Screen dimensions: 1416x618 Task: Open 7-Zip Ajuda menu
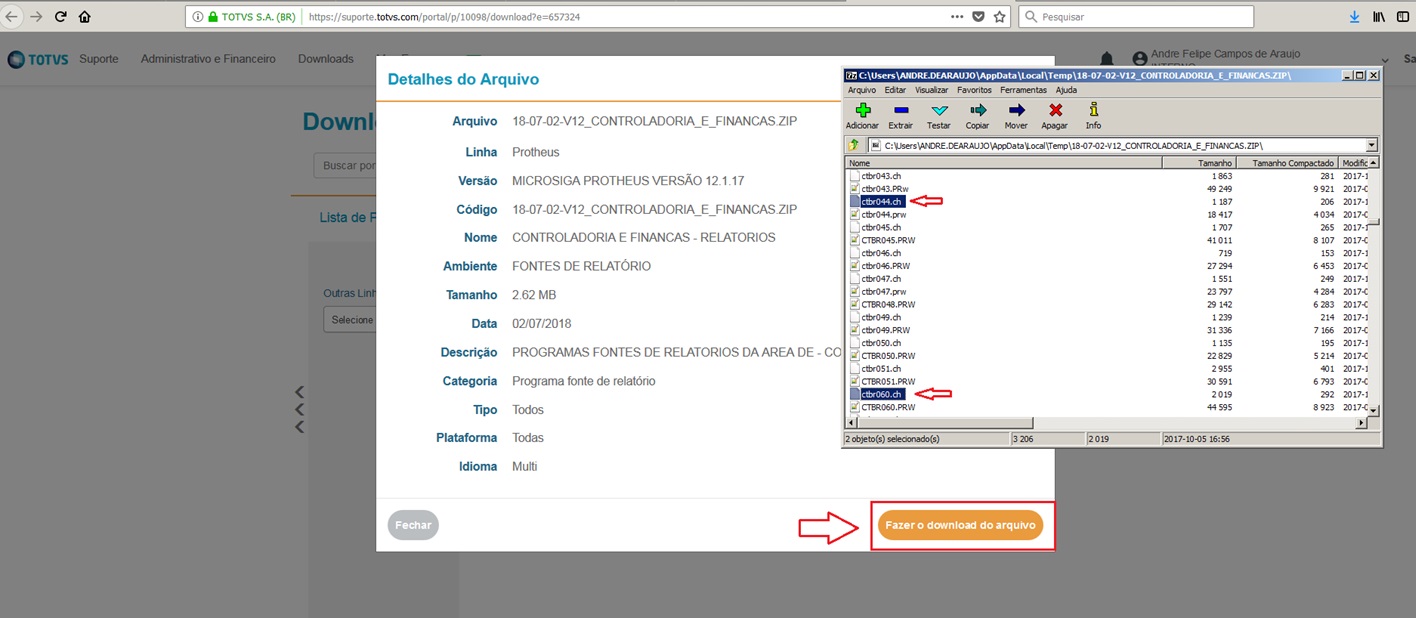[1066, 90]
